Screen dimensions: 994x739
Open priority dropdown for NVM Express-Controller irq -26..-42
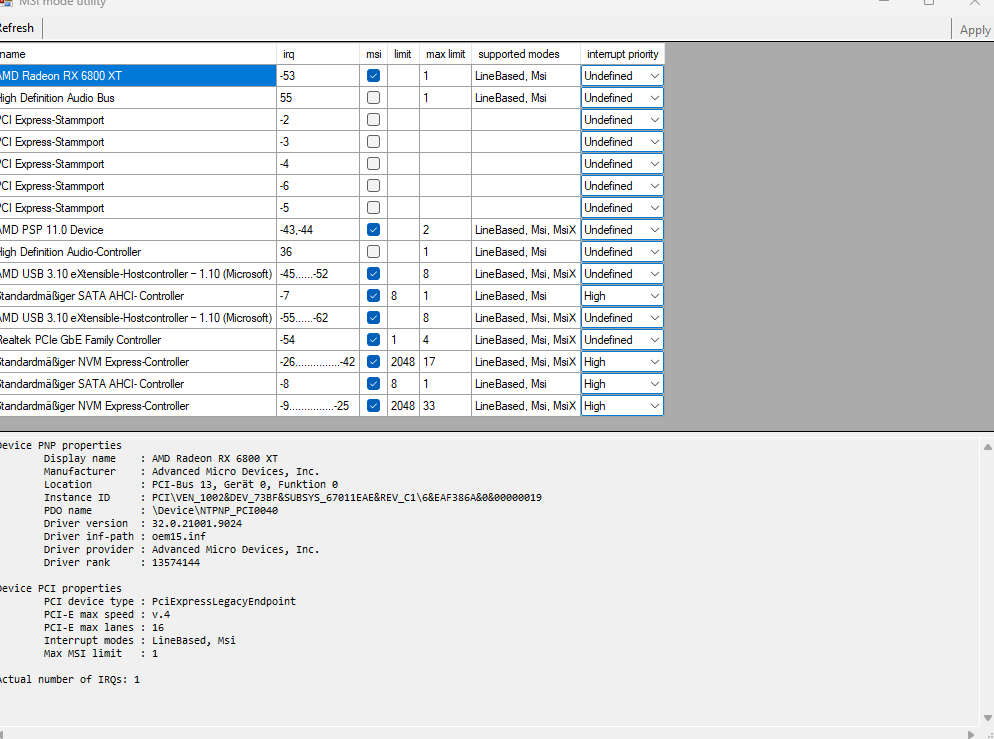622,362
